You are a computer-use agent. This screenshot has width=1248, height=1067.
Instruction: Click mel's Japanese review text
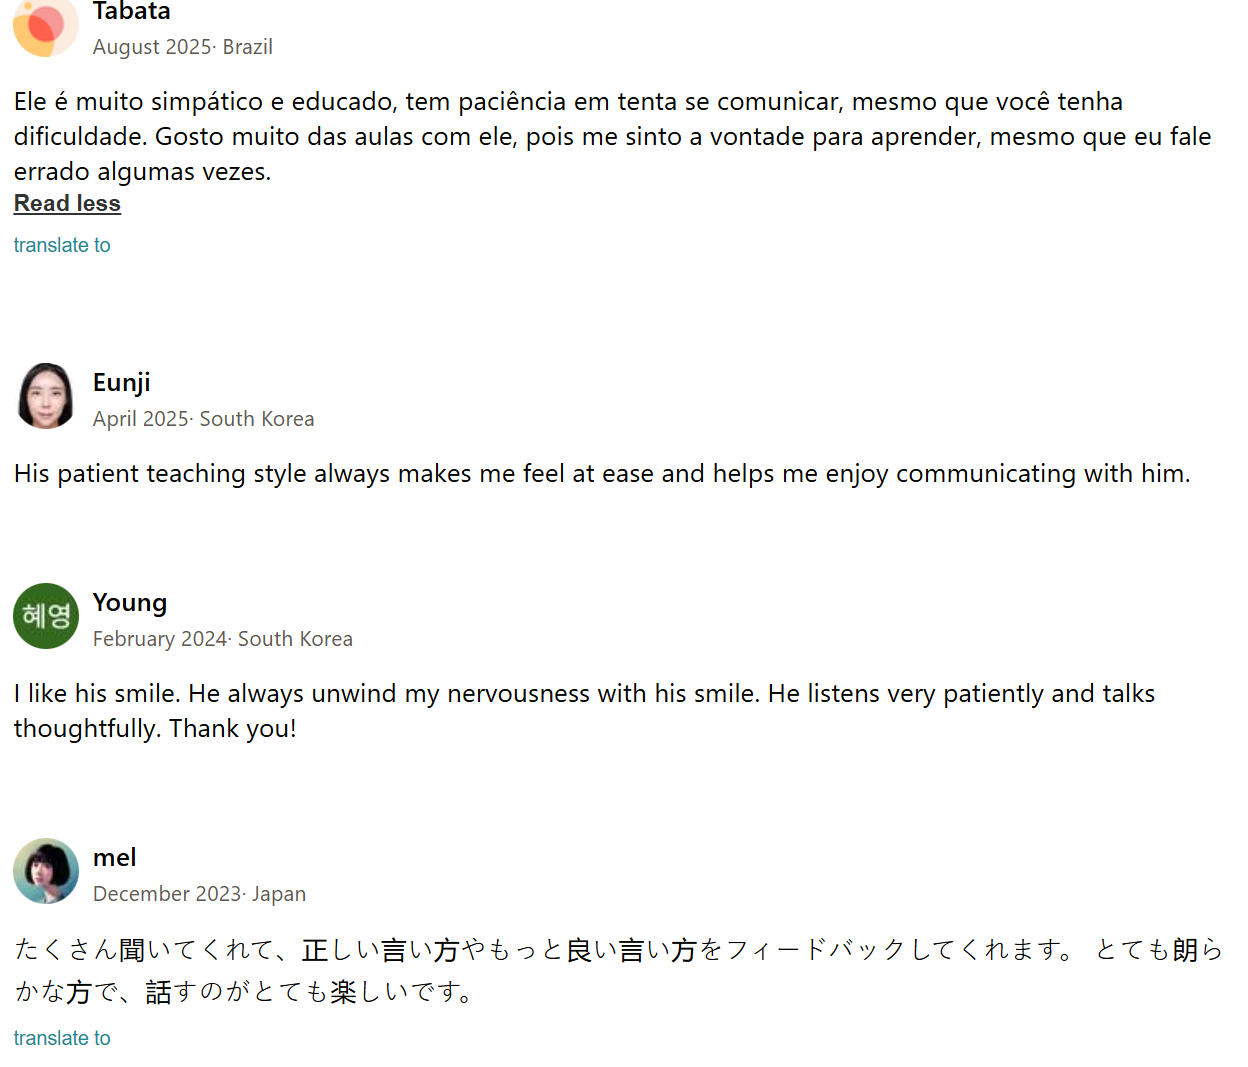pos(618,969)
